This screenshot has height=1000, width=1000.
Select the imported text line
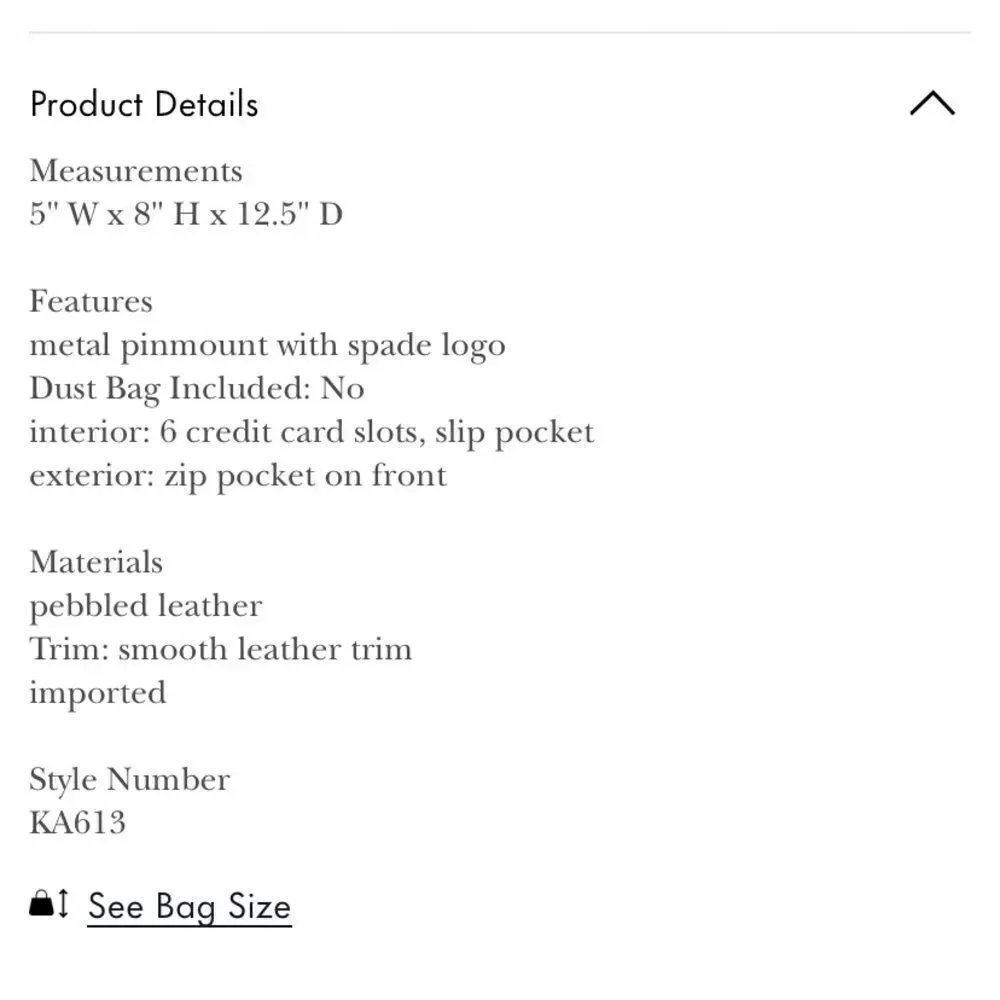(x=98, y=694)
